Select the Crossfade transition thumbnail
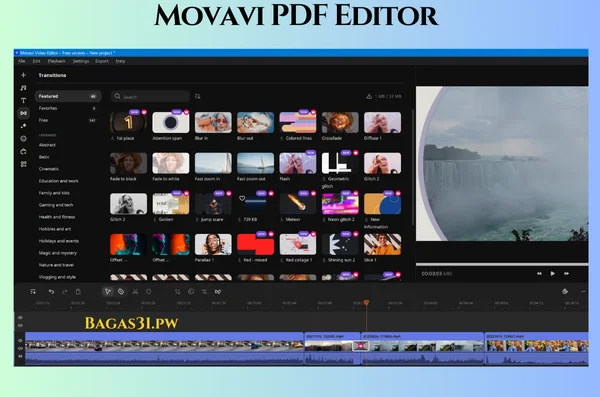Viewport: 600px width, 397px height. 340,123
